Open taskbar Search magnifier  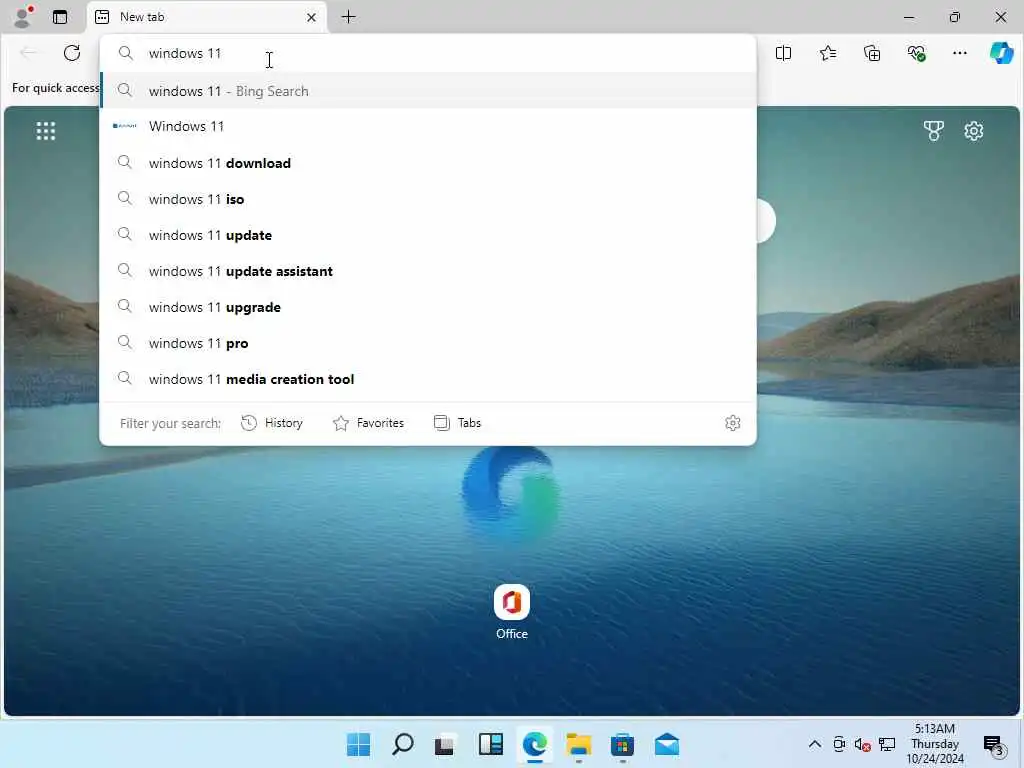(x=402, y=744)
